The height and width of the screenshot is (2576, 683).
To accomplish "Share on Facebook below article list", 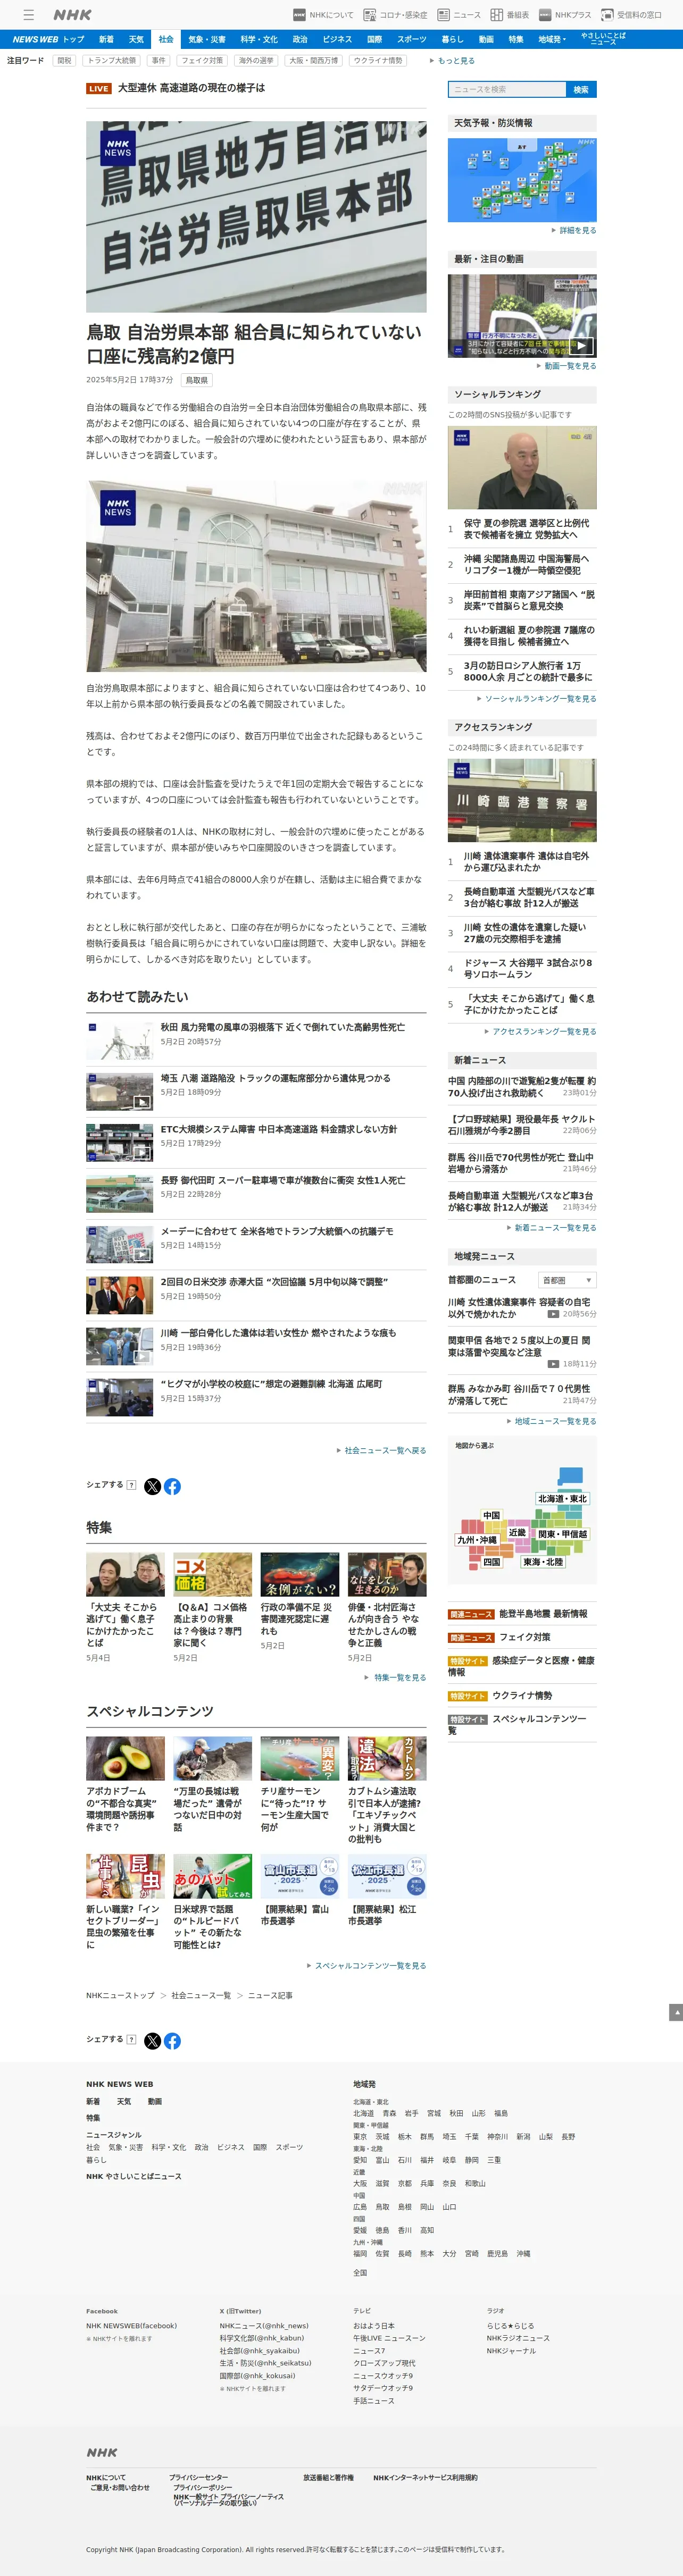I will click(x=172, y=1486).
